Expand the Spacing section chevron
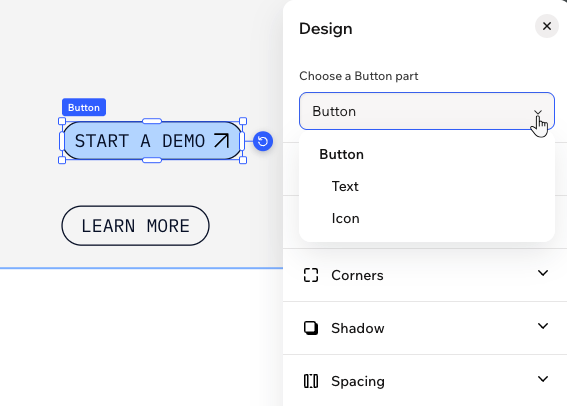 (x=543, y=379)
